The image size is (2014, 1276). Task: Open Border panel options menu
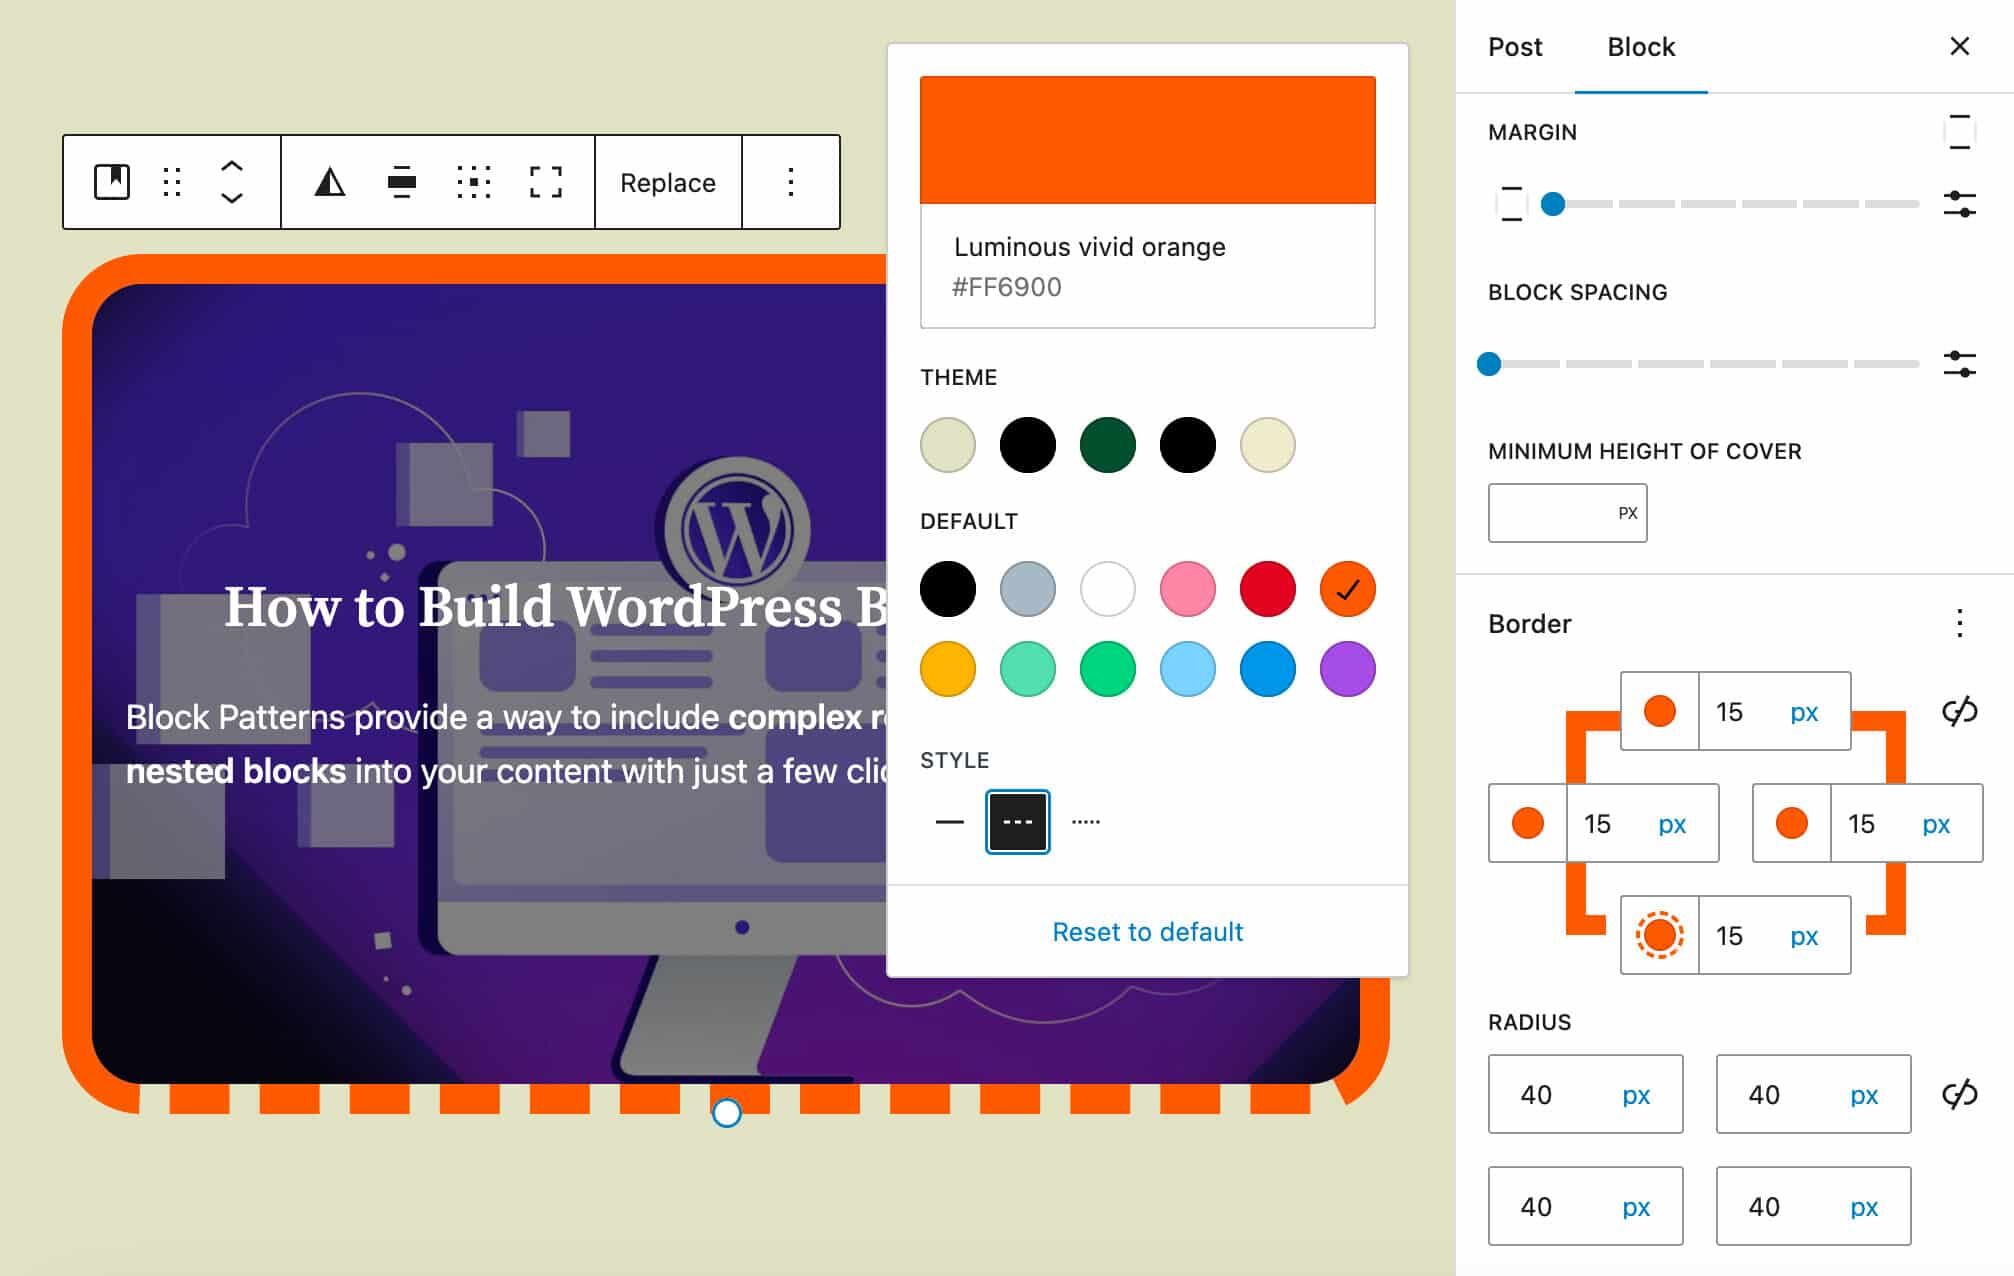click(x=1959, y=623)
